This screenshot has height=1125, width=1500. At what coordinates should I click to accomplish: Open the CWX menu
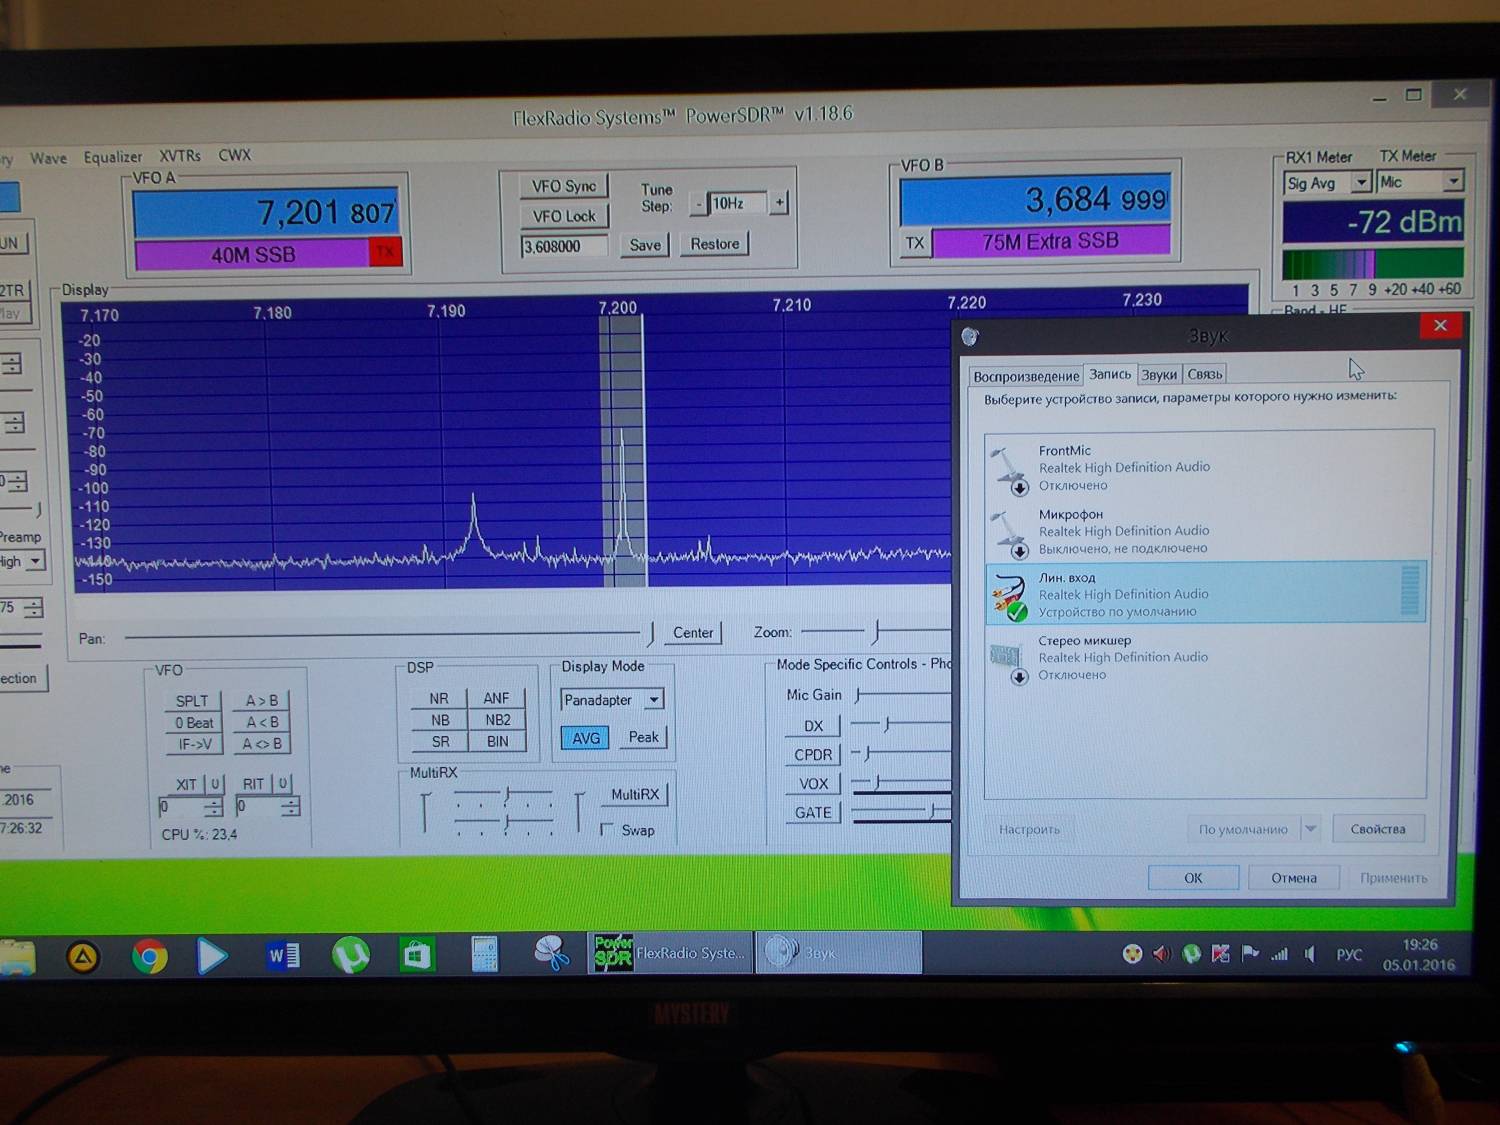235,155
